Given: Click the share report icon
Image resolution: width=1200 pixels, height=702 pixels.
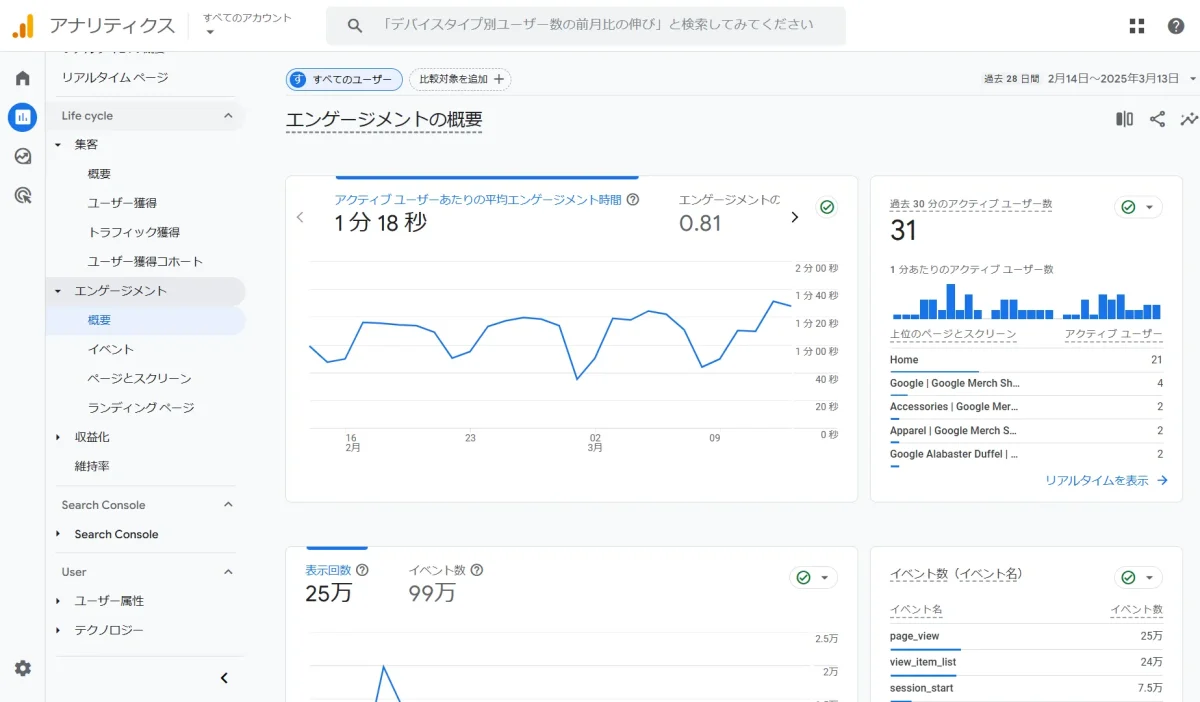Looking at the screenshot, I should tap(1157, 119).
